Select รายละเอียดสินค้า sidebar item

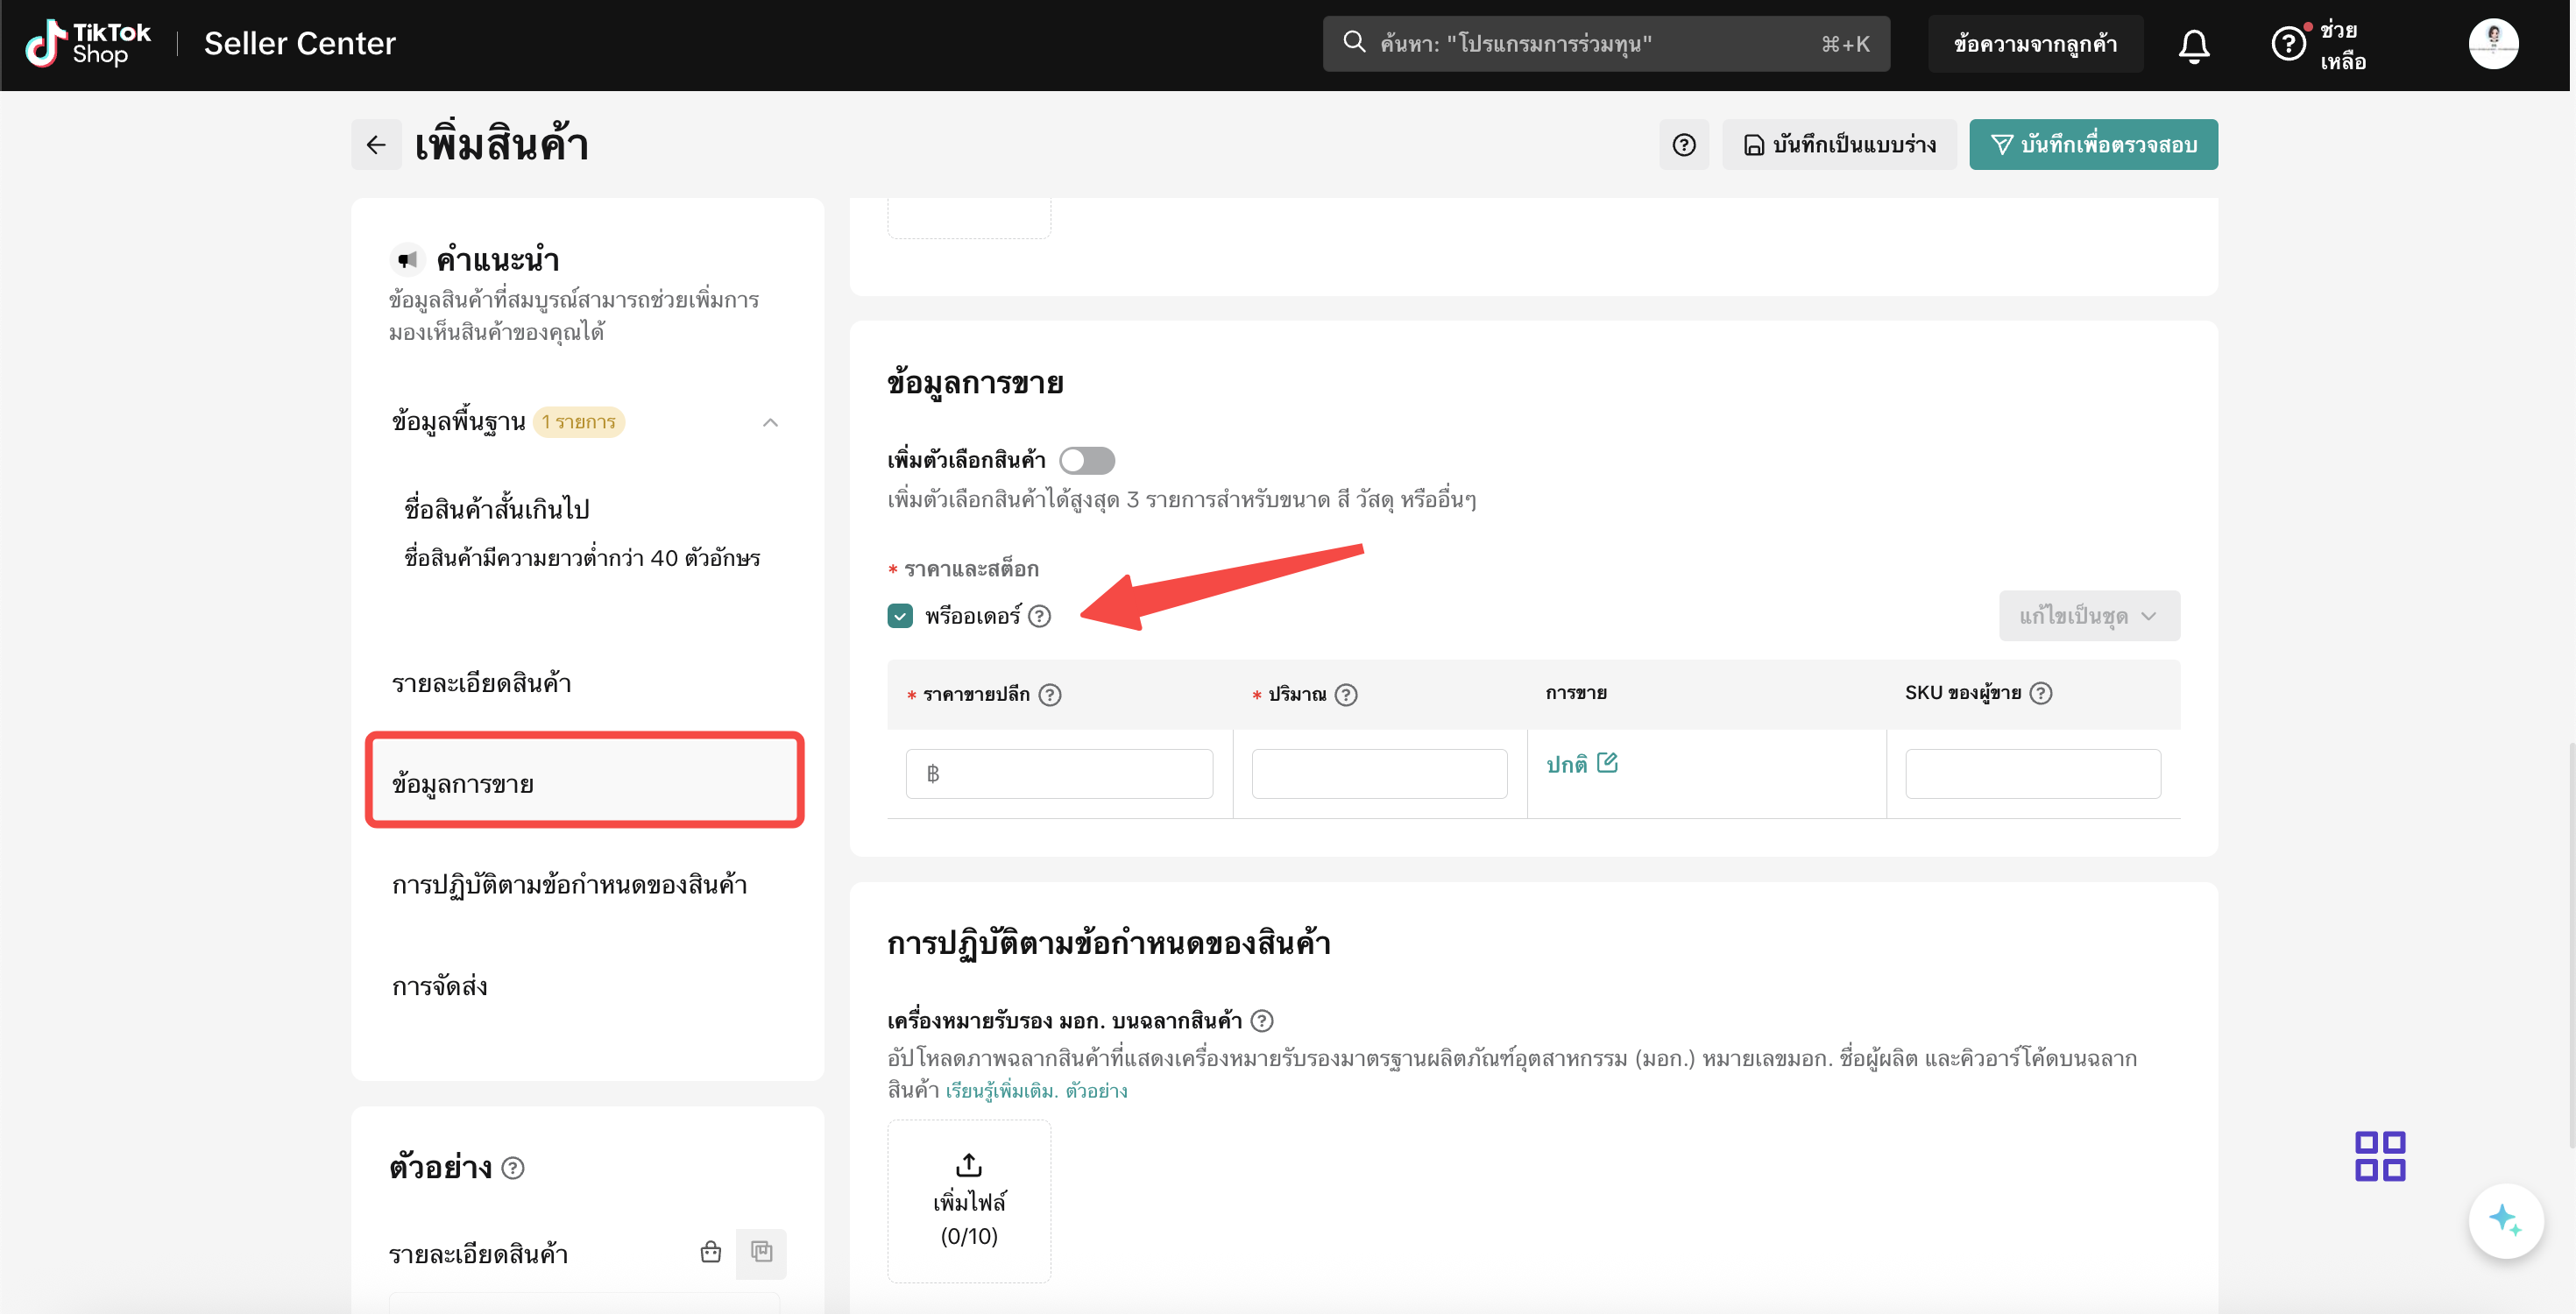click(482, 683)
